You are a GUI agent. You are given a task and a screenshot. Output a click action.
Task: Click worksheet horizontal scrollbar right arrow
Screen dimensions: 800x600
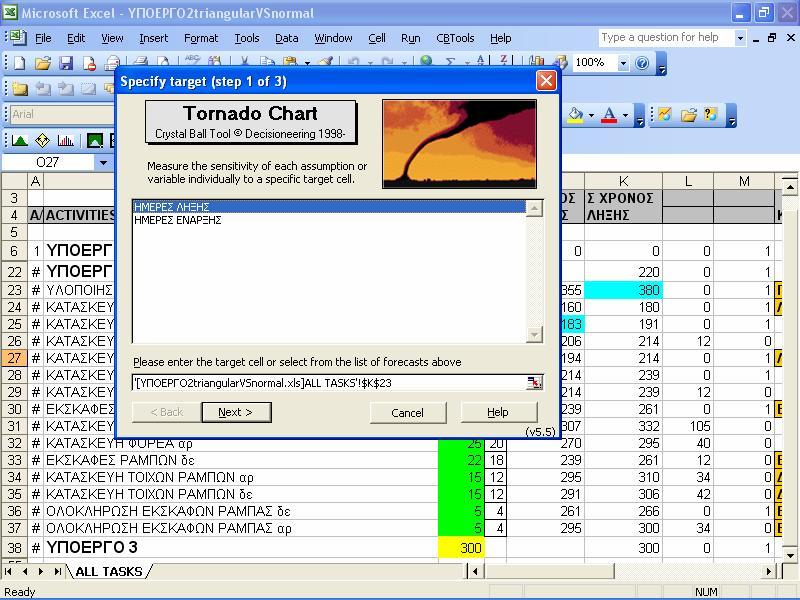pyautogui.click(x=769, y=571)
